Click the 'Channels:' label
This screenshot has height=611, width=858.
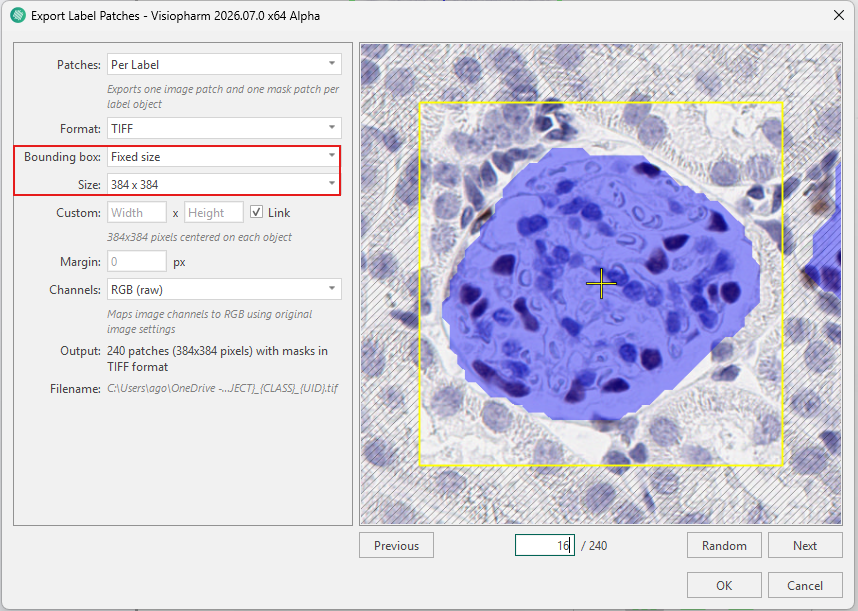(x=75, y=289)
